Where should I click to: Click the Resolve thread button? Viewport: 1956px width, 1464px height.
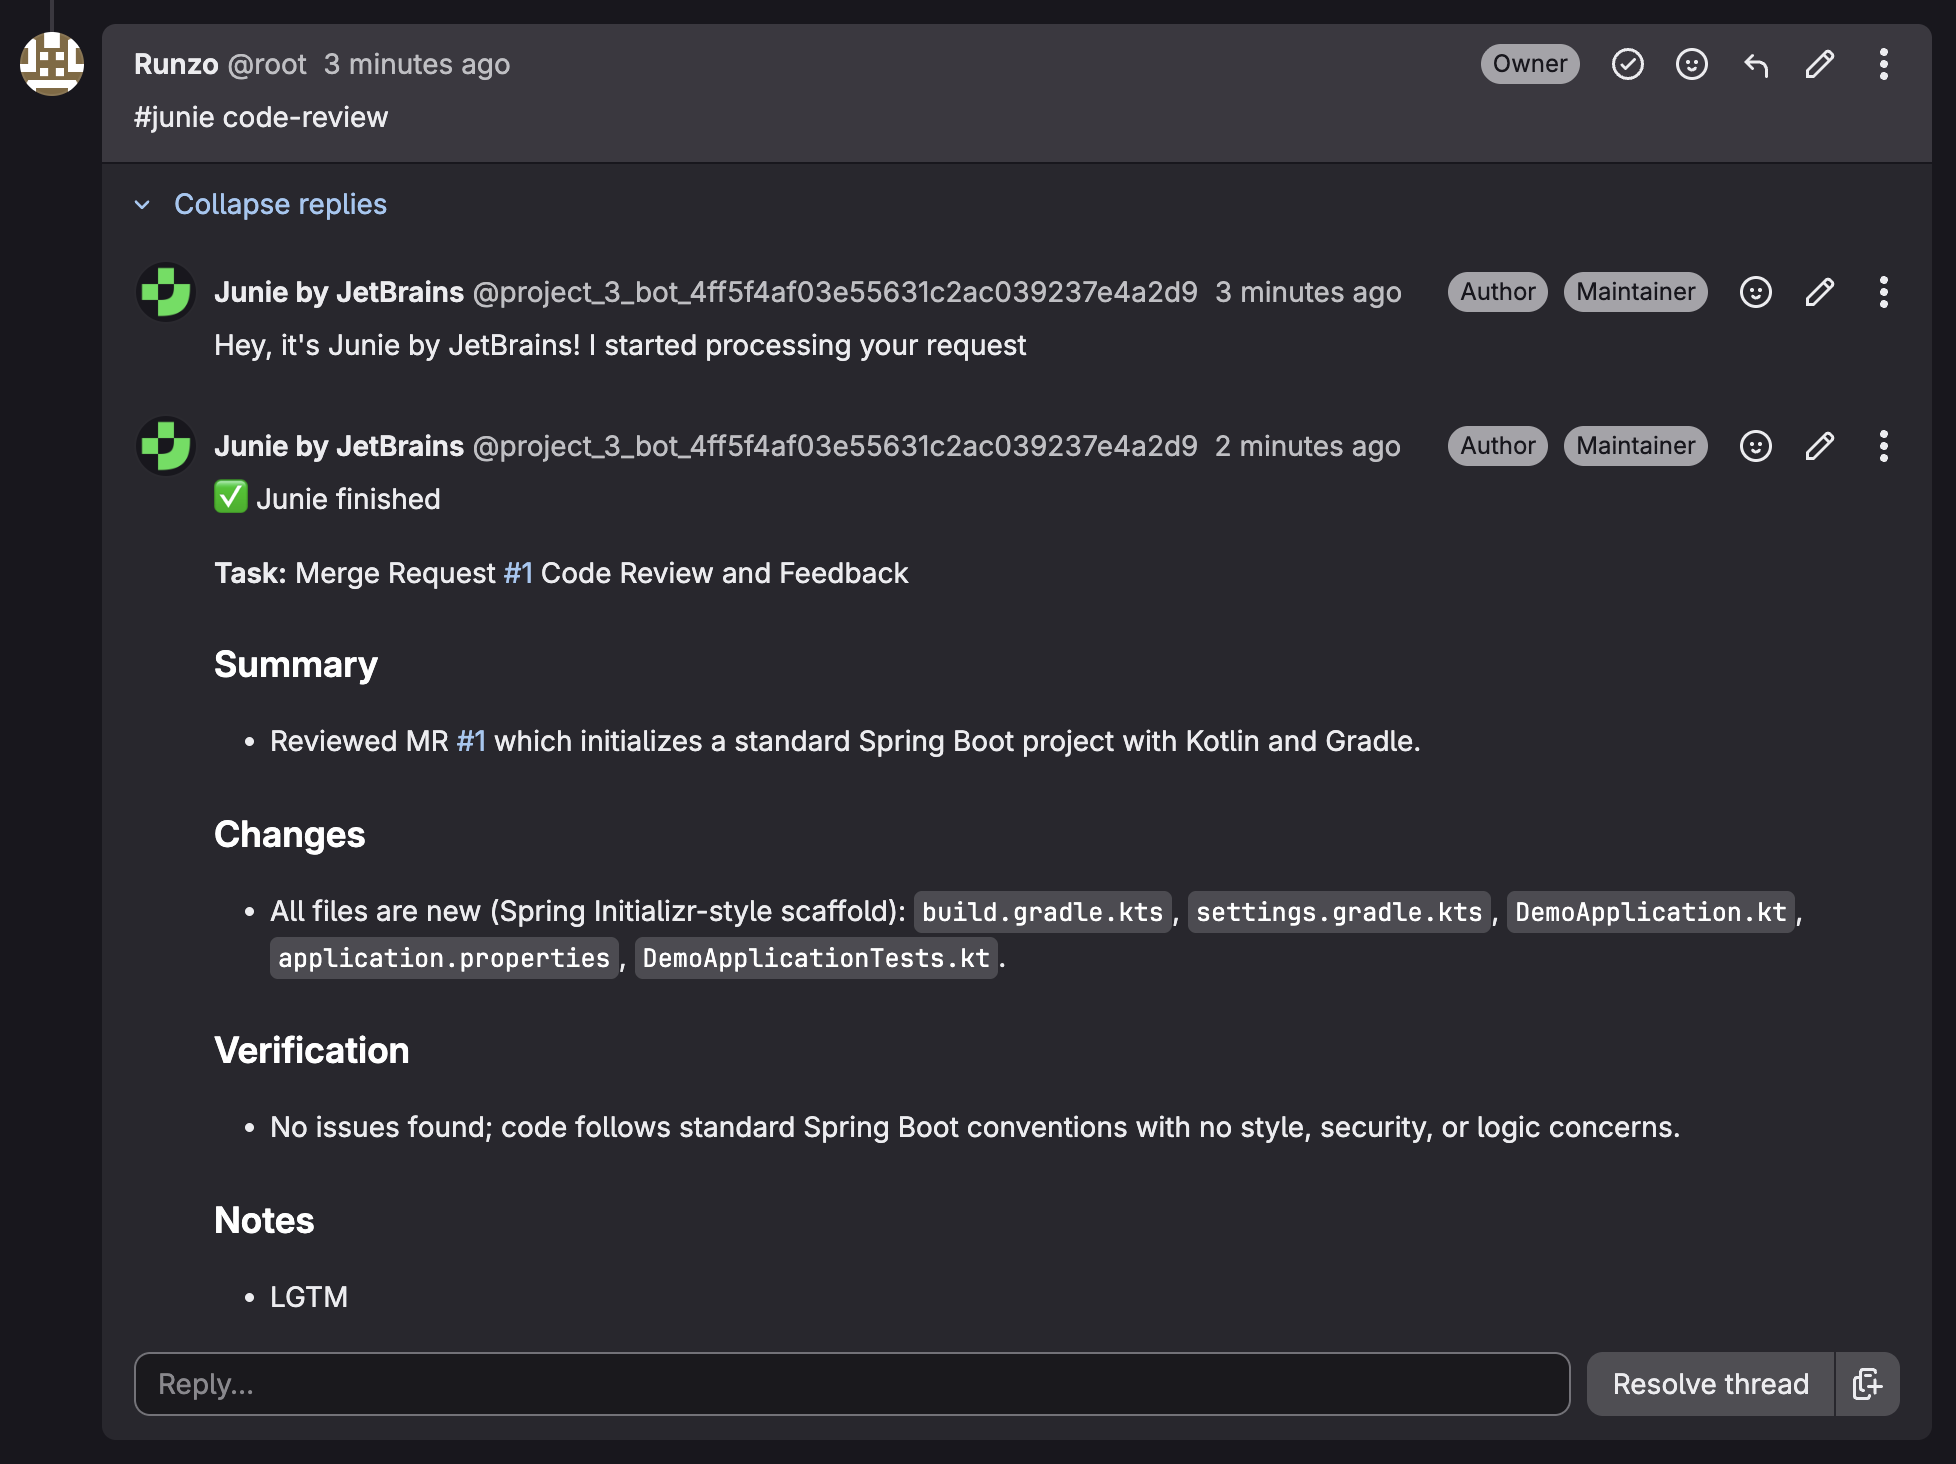(x=1711, y=1384)
